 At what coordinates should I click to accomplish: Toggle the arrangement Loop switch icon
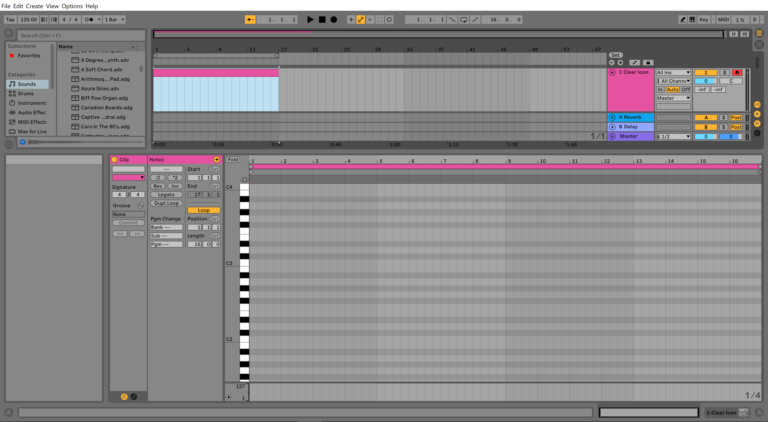(x=463, y=20)
